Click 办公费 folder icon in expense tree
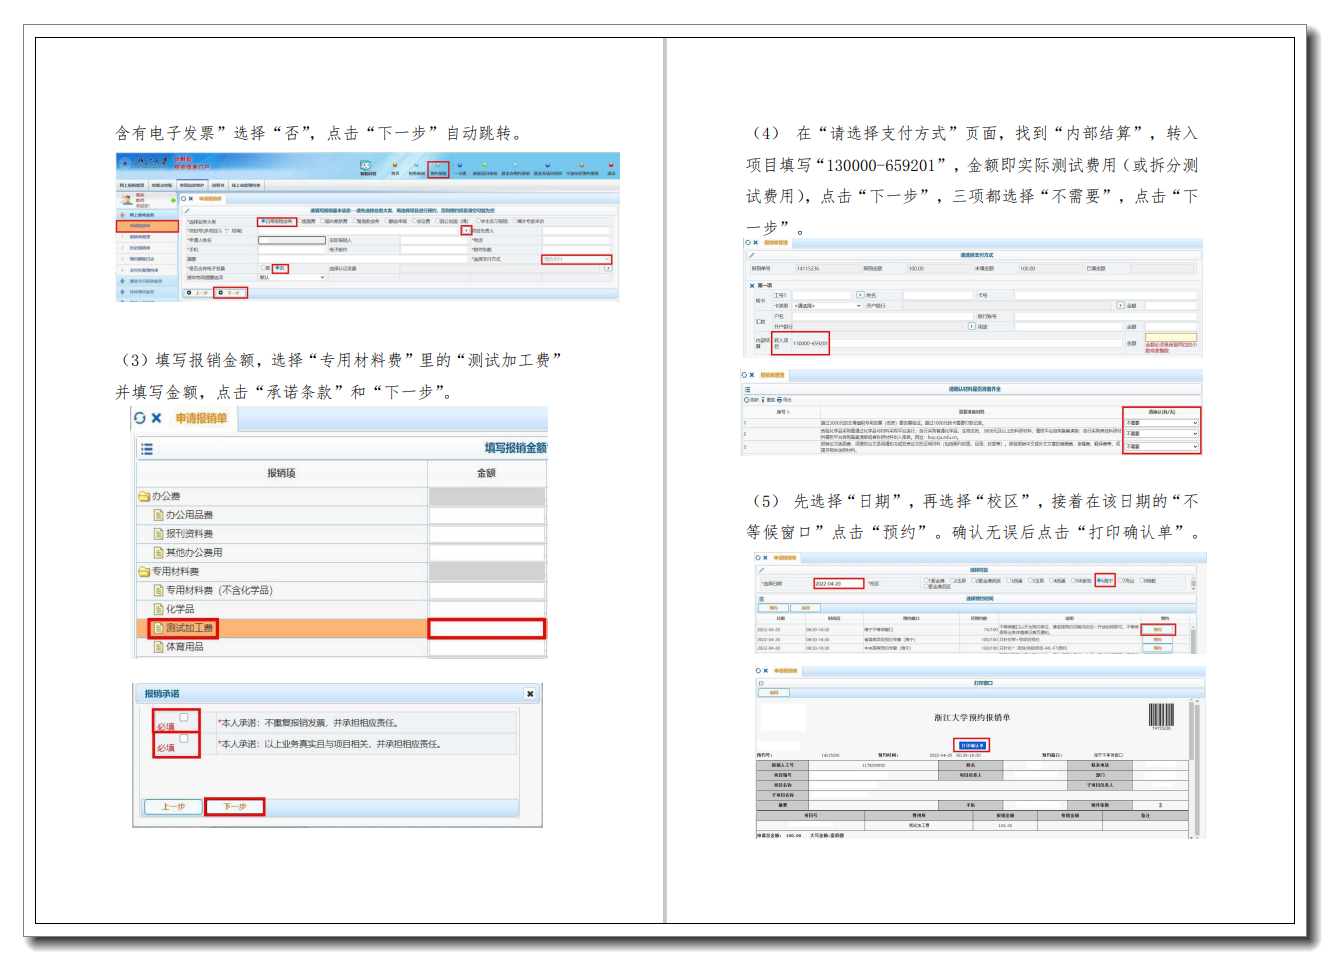Image resolution: width=1330 pixels, height=961 pixels. click(x=144, y=496)
